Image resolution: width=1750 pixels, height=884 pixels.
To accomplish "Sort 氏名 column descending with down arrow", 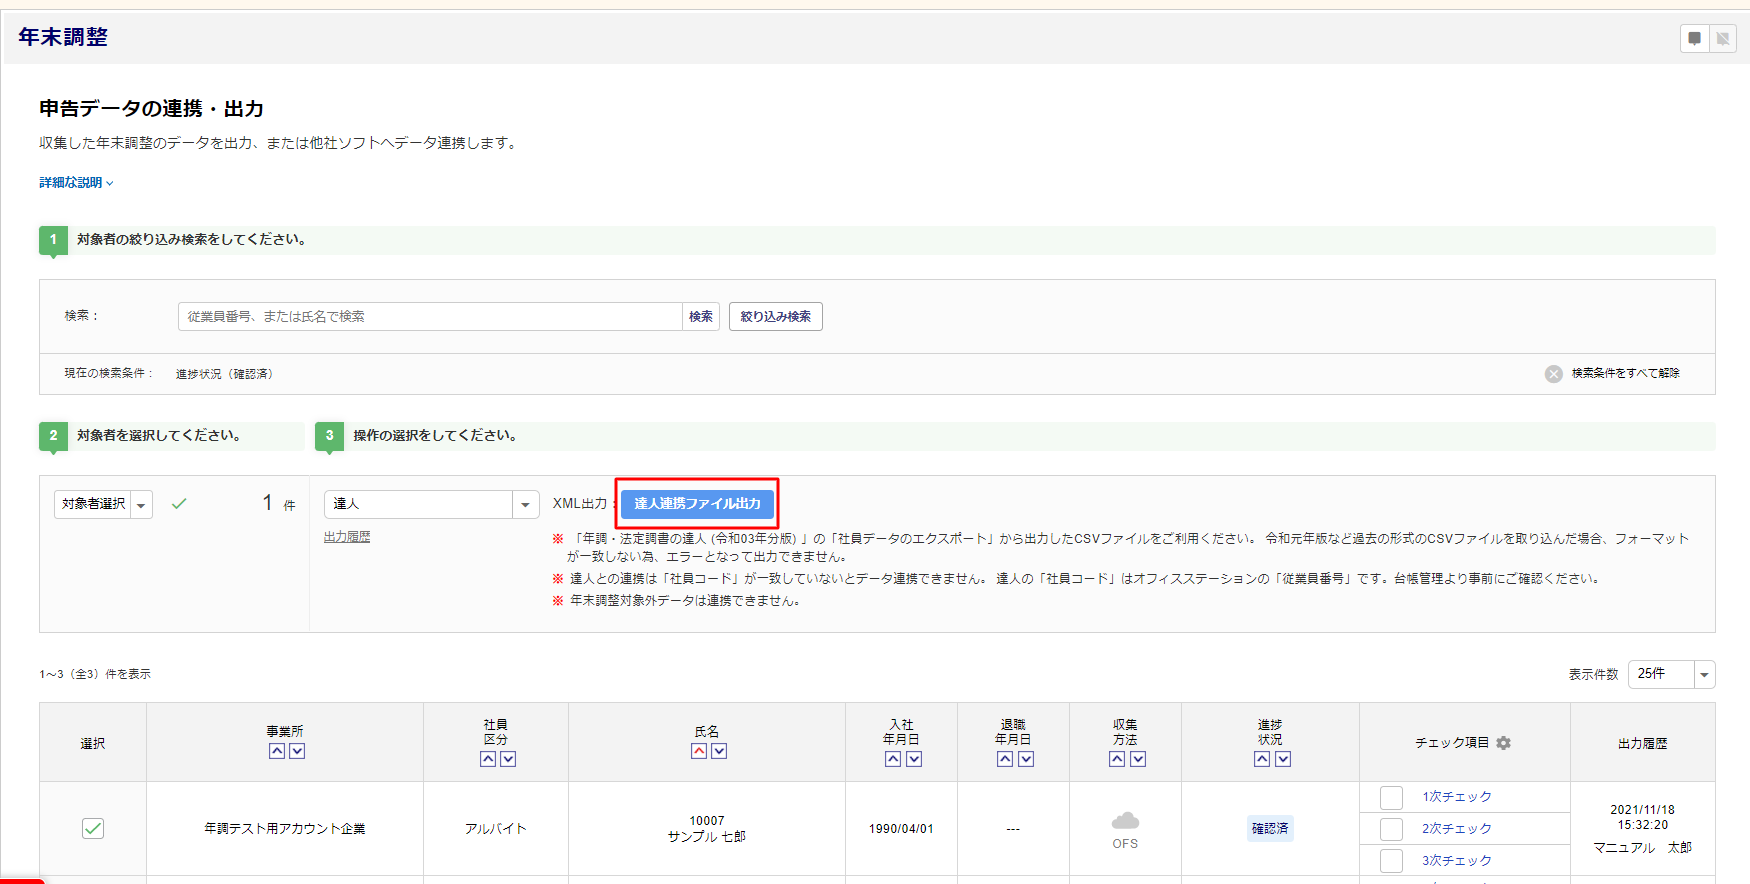I will pyautogui.click(x=719, y=751).
